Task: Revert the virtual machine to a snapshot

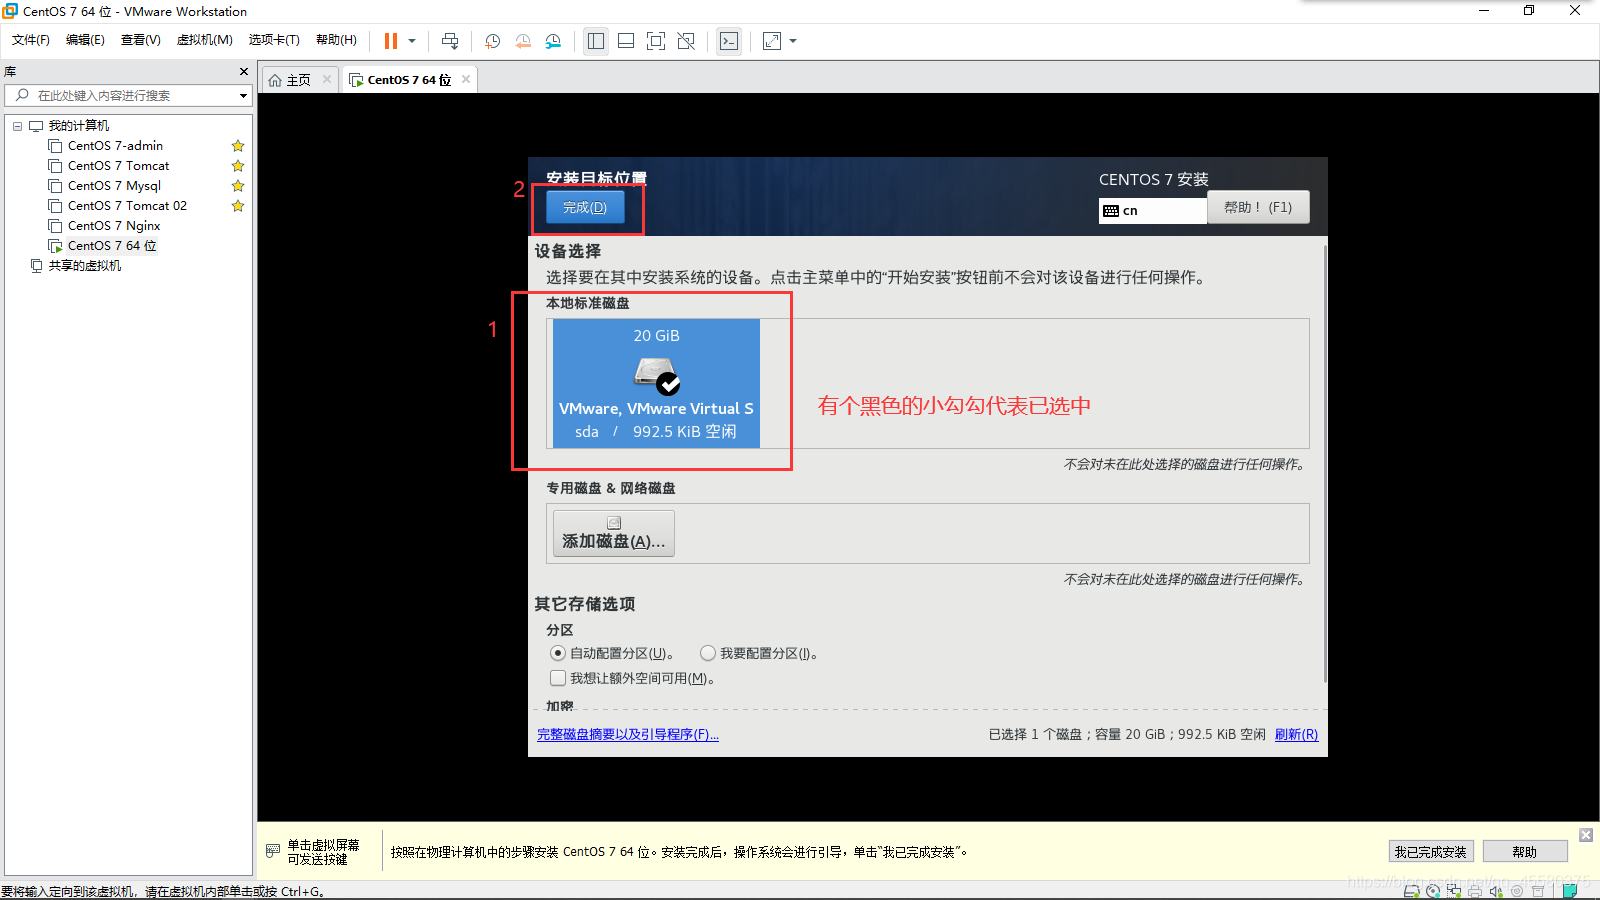Action: (523, 41)
